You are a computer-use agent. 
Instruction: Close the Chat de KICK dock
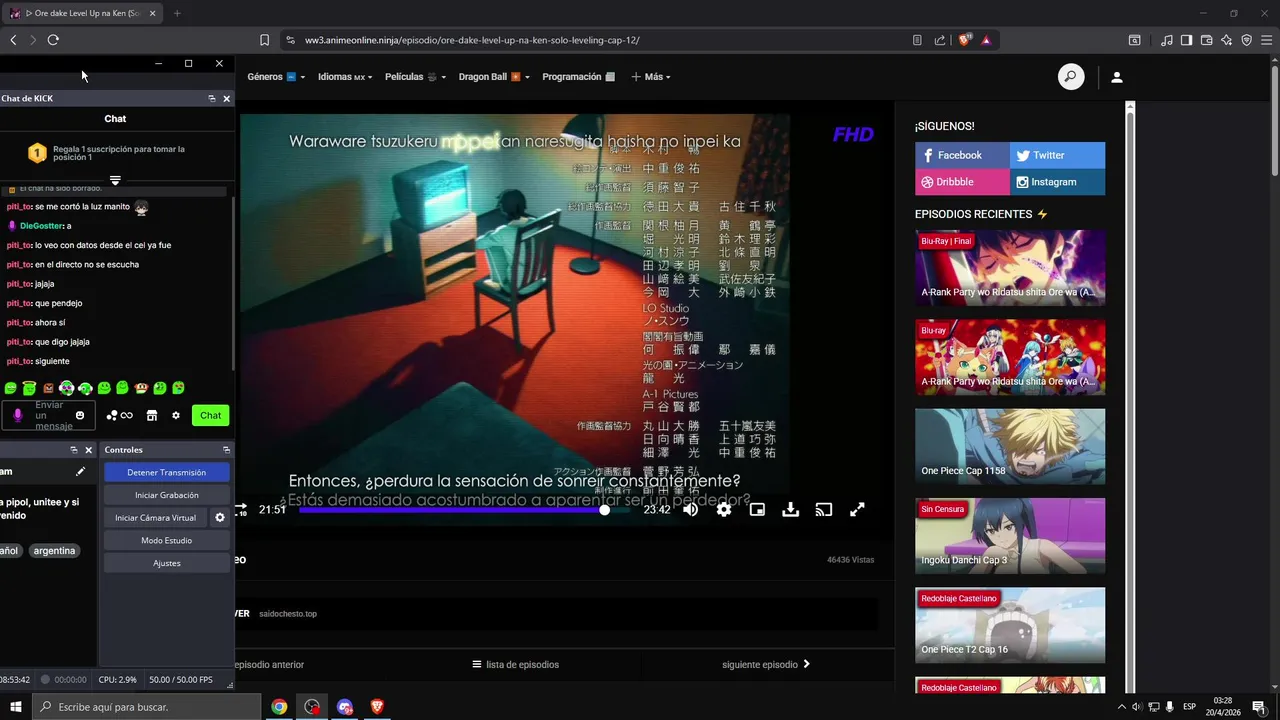226,98
